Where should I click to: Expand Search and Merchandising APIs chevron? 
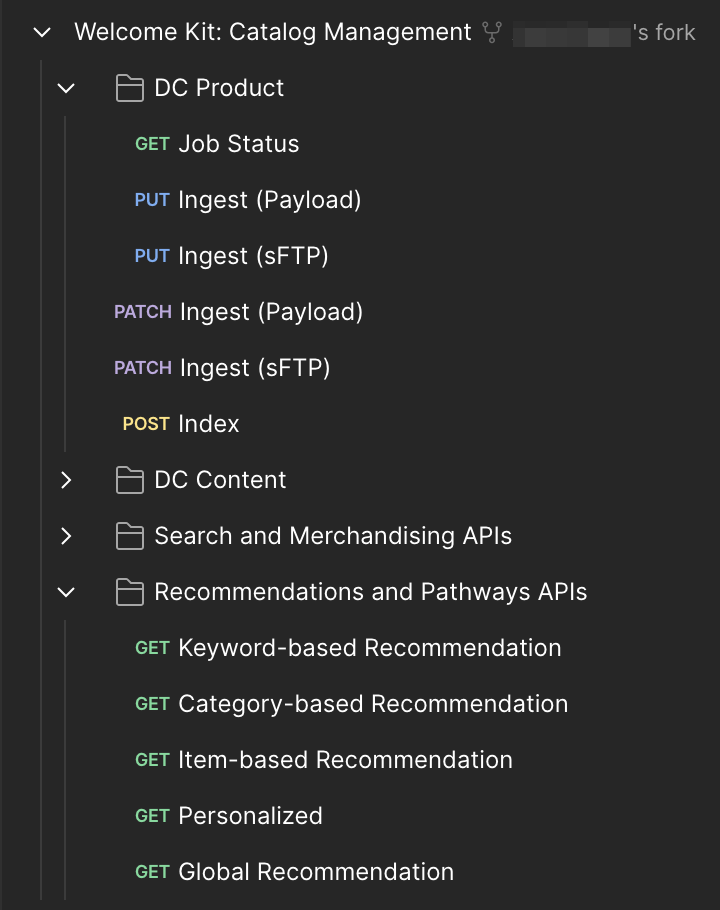point(66,536)
